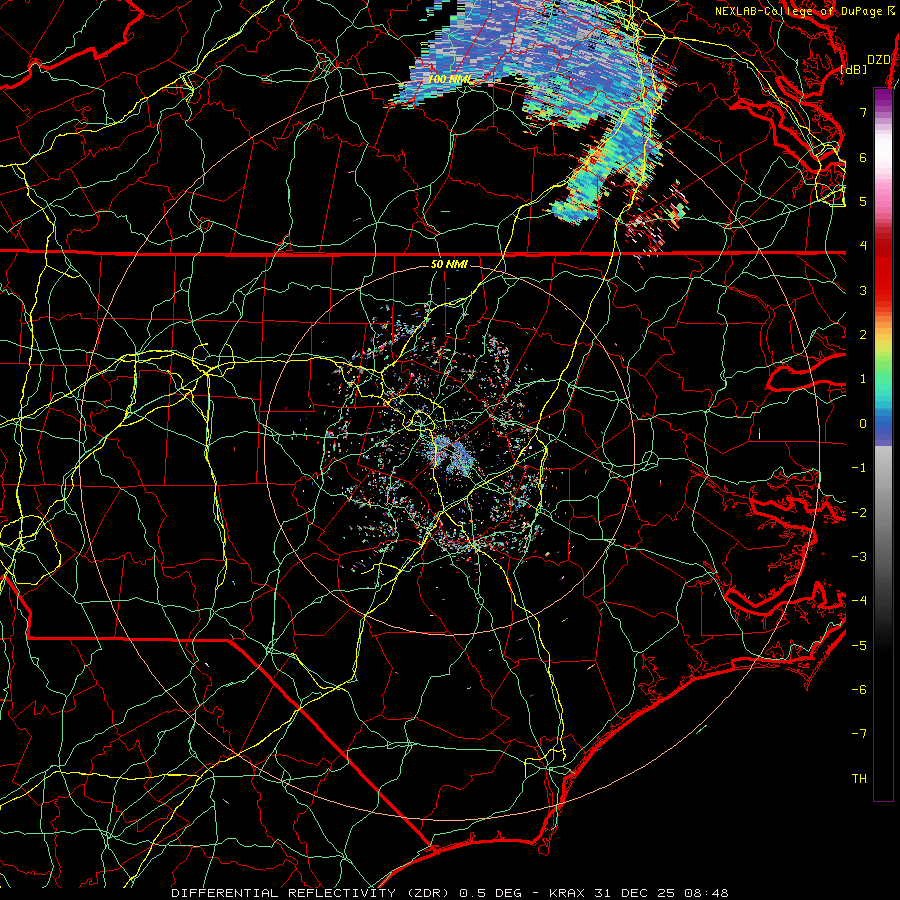The height and width of the screenshot is (900, 900).
Task: Click the -5 value on the dB scale
Action: (x=859, y=645)
